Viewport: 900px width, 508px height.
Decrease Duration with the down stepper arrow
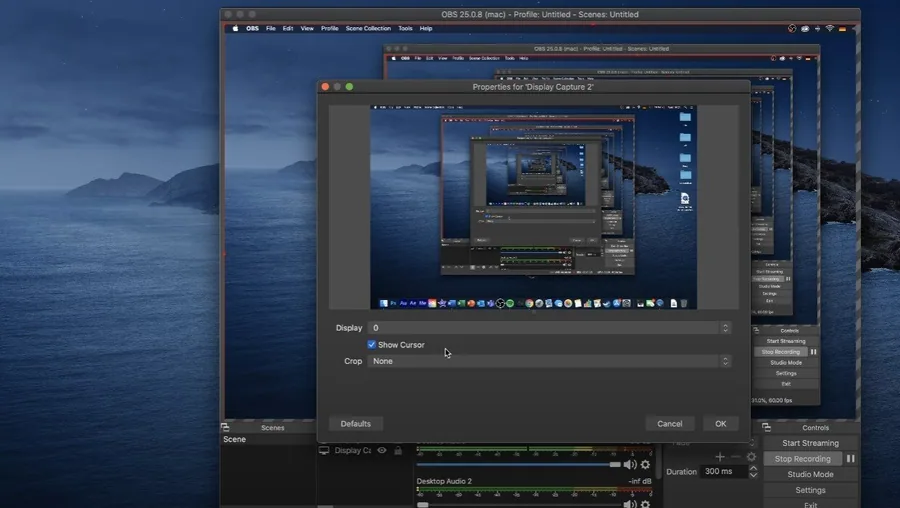tap(753, 475)
